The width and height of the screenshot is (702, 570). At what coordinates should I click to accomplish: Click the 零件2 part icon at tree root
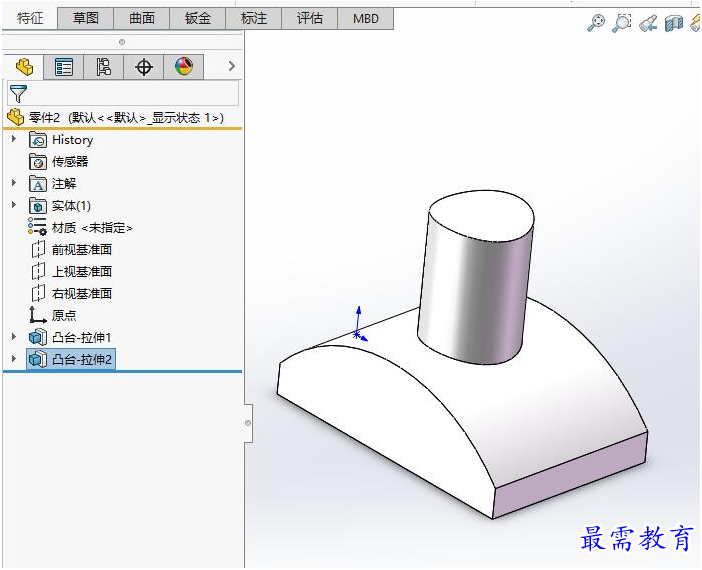pyautogui.click(x=16, y=117)
